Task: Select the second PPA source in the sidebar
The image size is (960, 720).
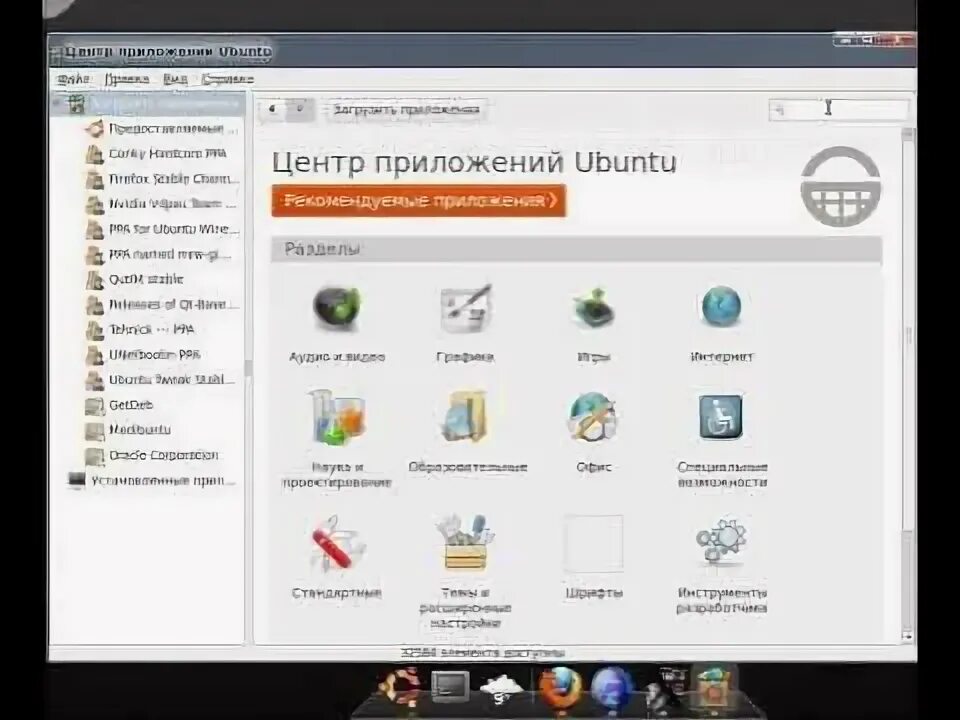Action: (156, 154)
